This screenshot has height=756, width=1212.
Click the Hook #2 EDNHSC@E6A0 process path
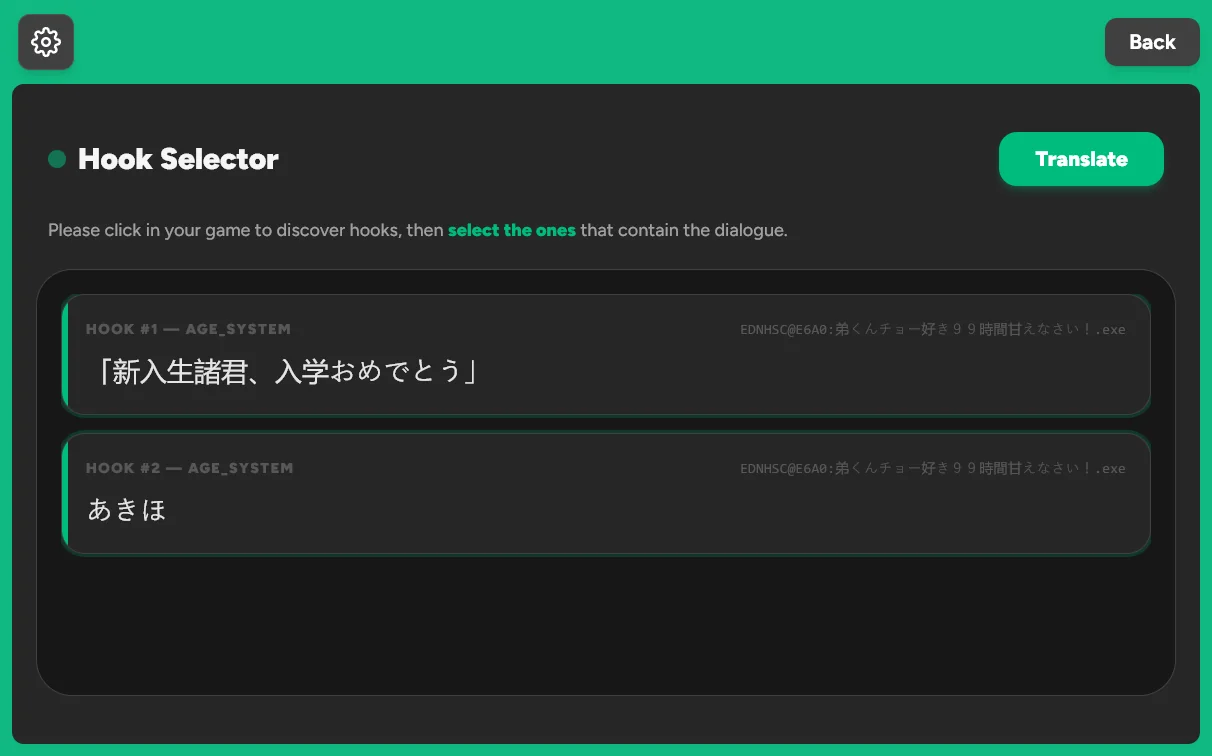tap(933, 468)
